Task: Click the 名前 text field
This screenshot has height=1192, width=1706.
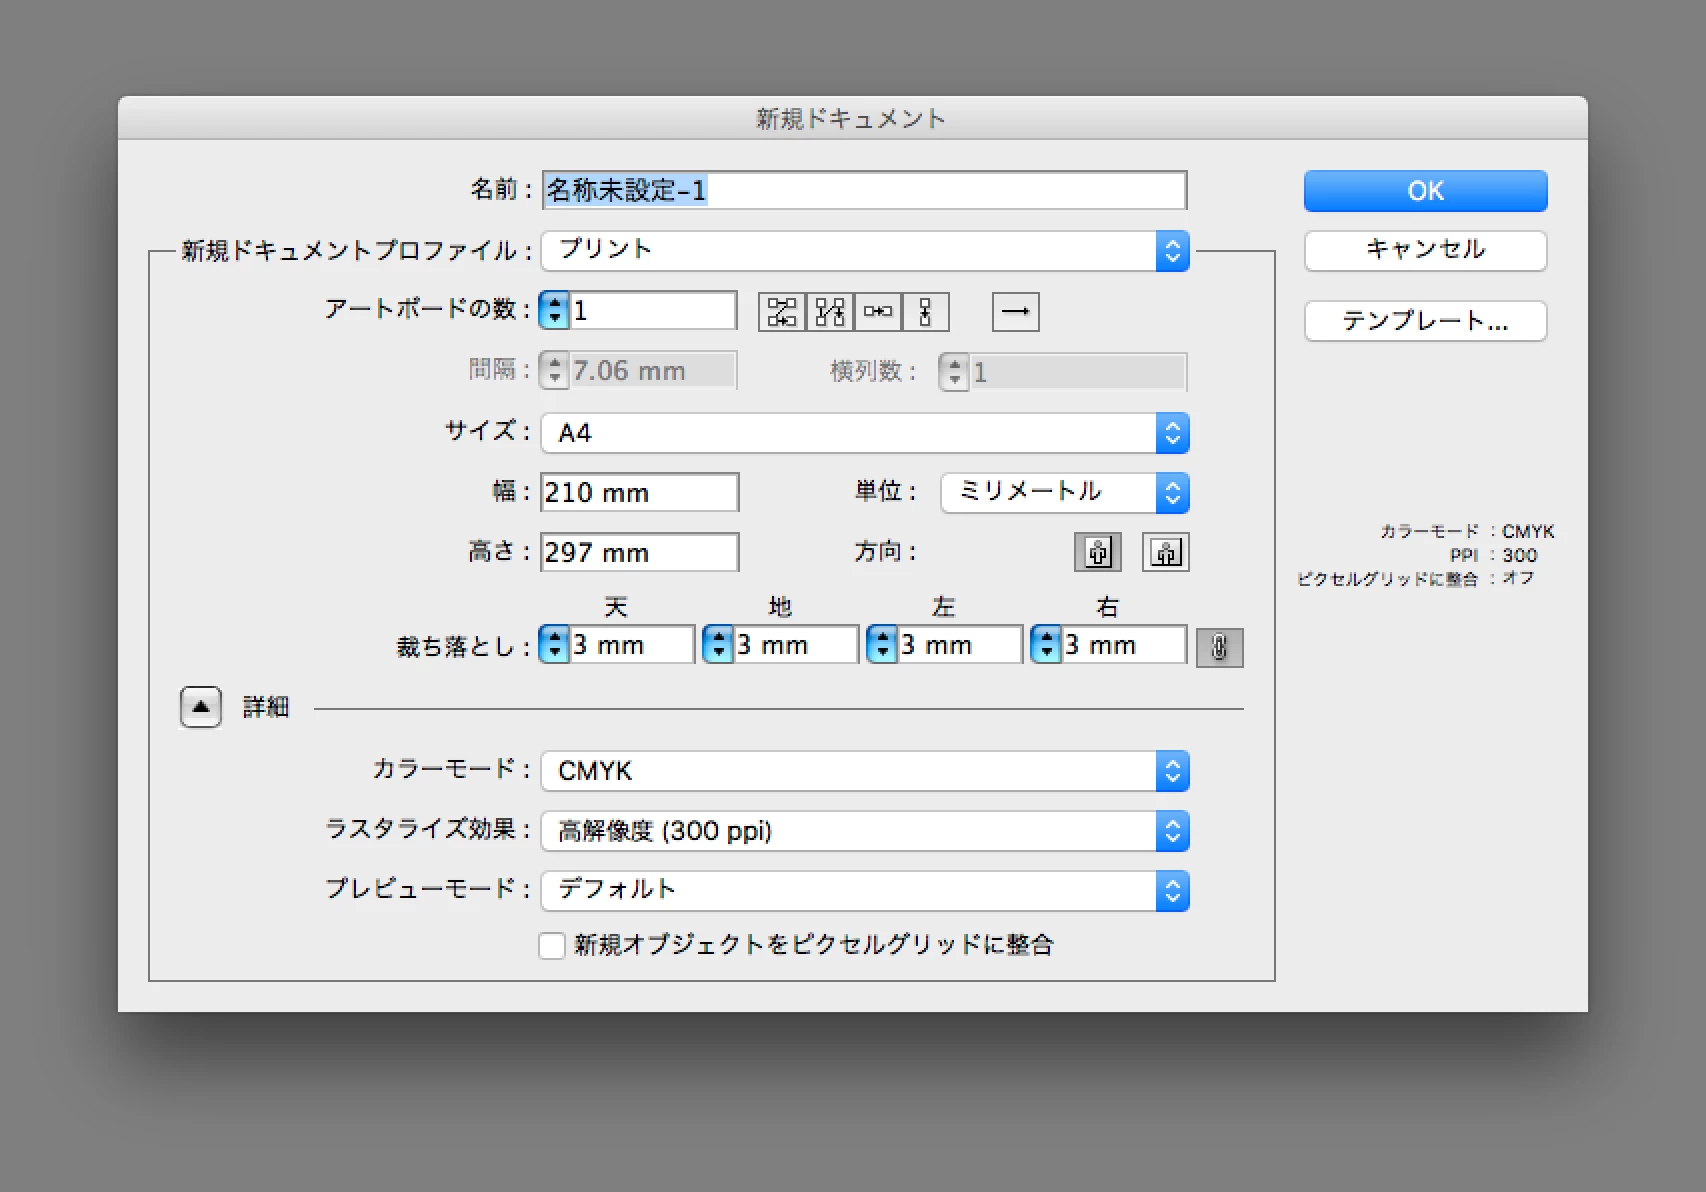Action: (x=865, y=190)
